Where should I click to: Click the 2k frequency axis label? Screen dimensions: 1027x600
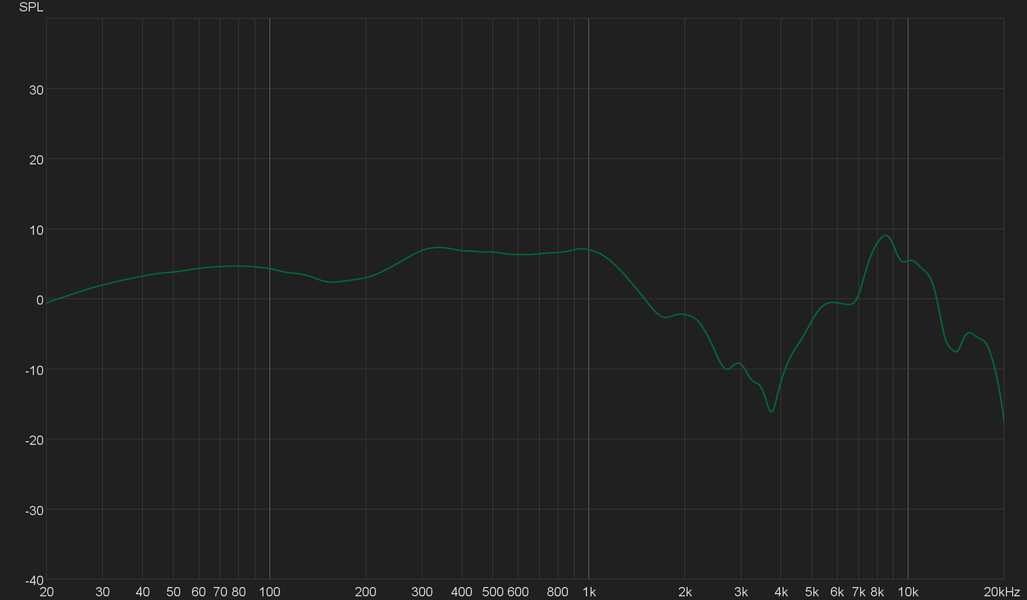click(x=685, y=592)
